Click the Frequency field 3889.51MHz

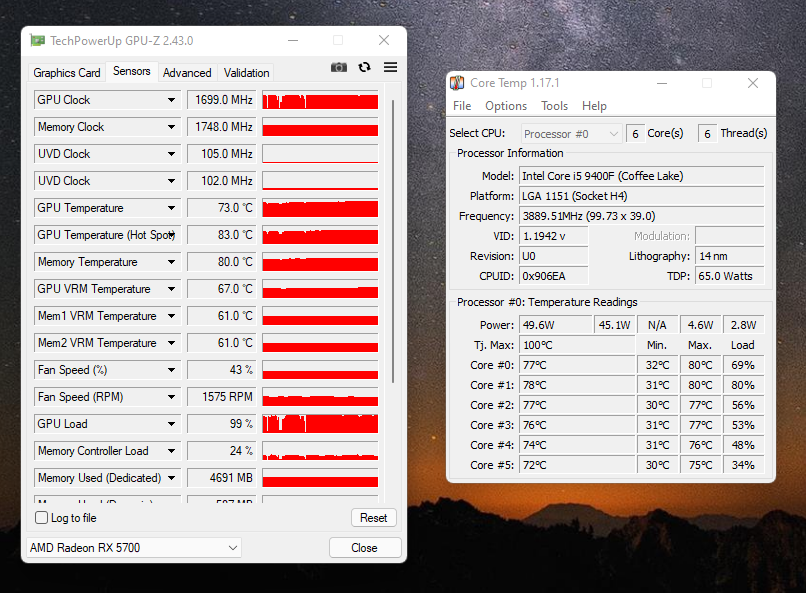click(x=642, y=216)
